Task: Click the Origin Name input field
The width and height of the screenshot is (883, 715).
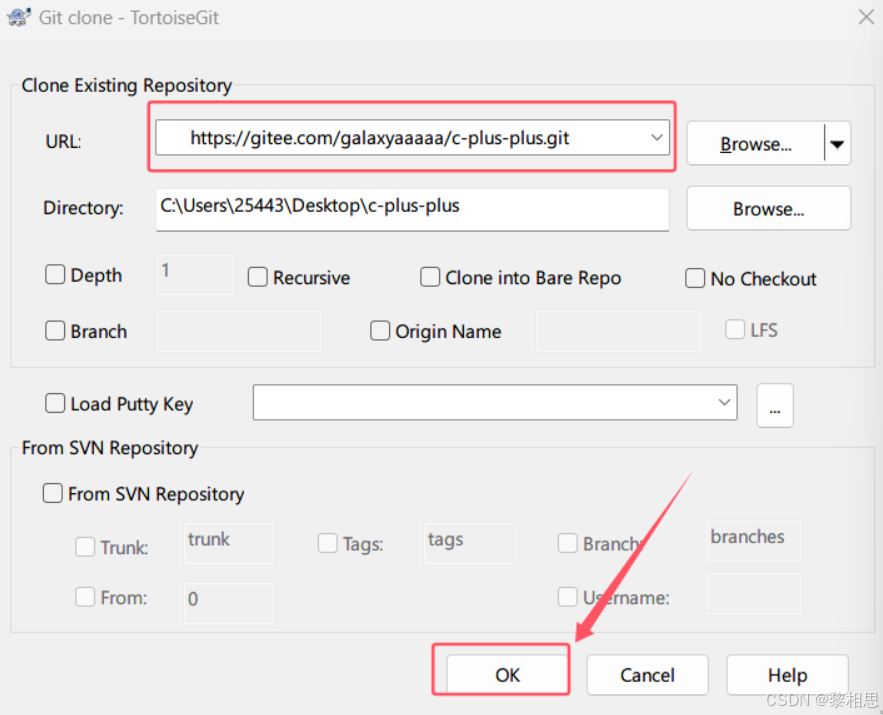Action: [x=619, y=331]
